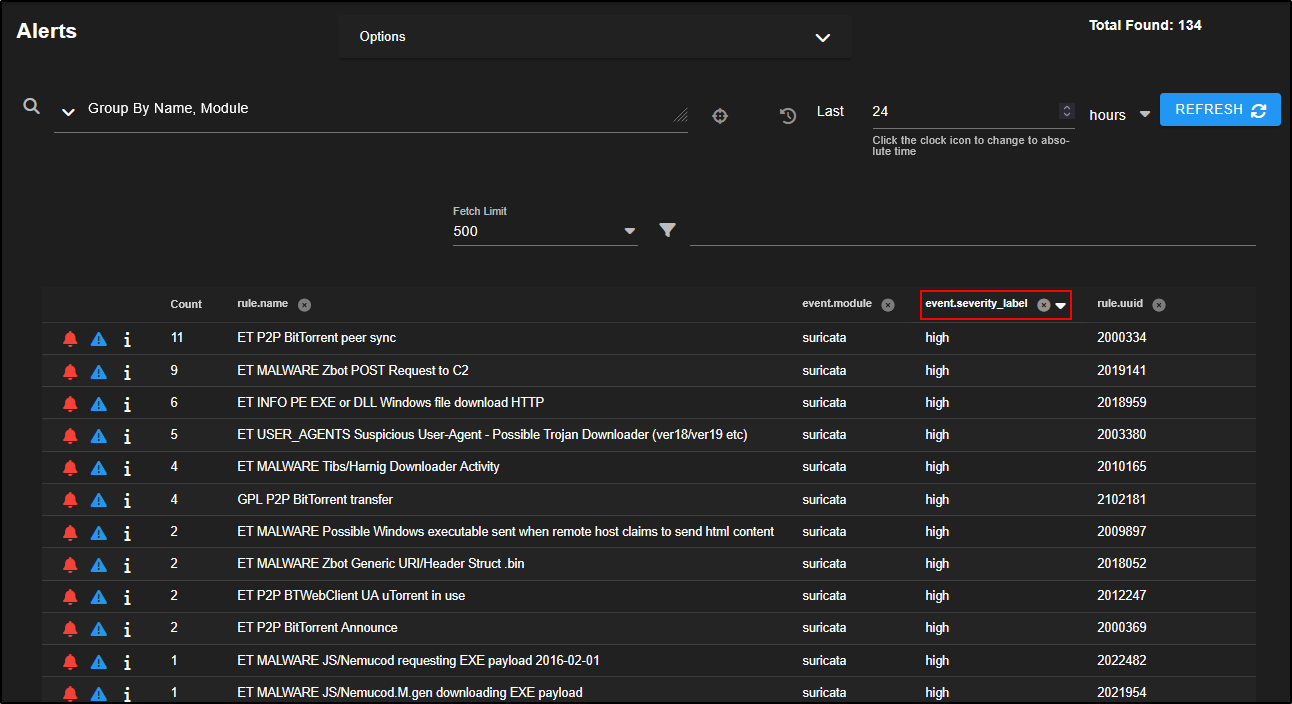The width and height of the screenshot is (1292, 704).
Task: Click the Count column header
Action: 186,304
